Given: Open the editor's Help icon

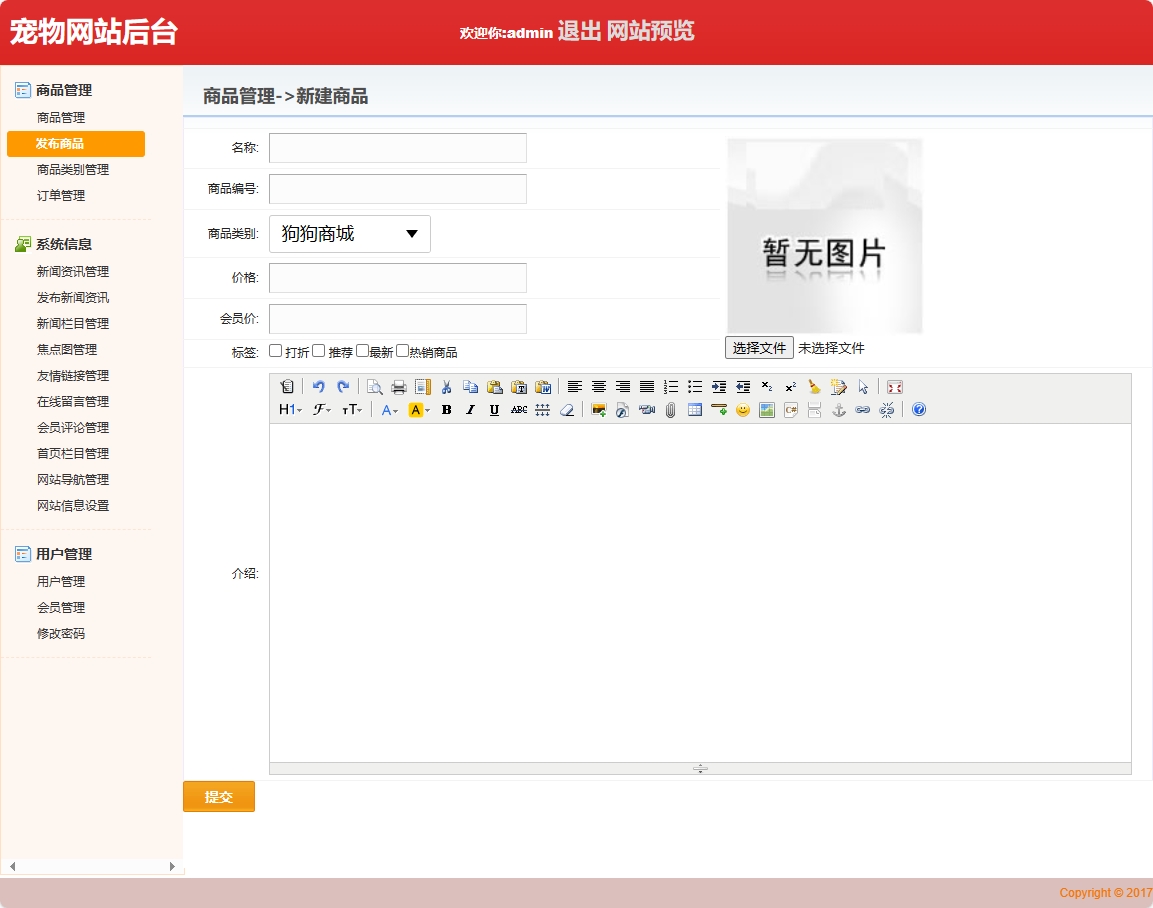Looking at the screenshot, I should click(x=917, y=409).
